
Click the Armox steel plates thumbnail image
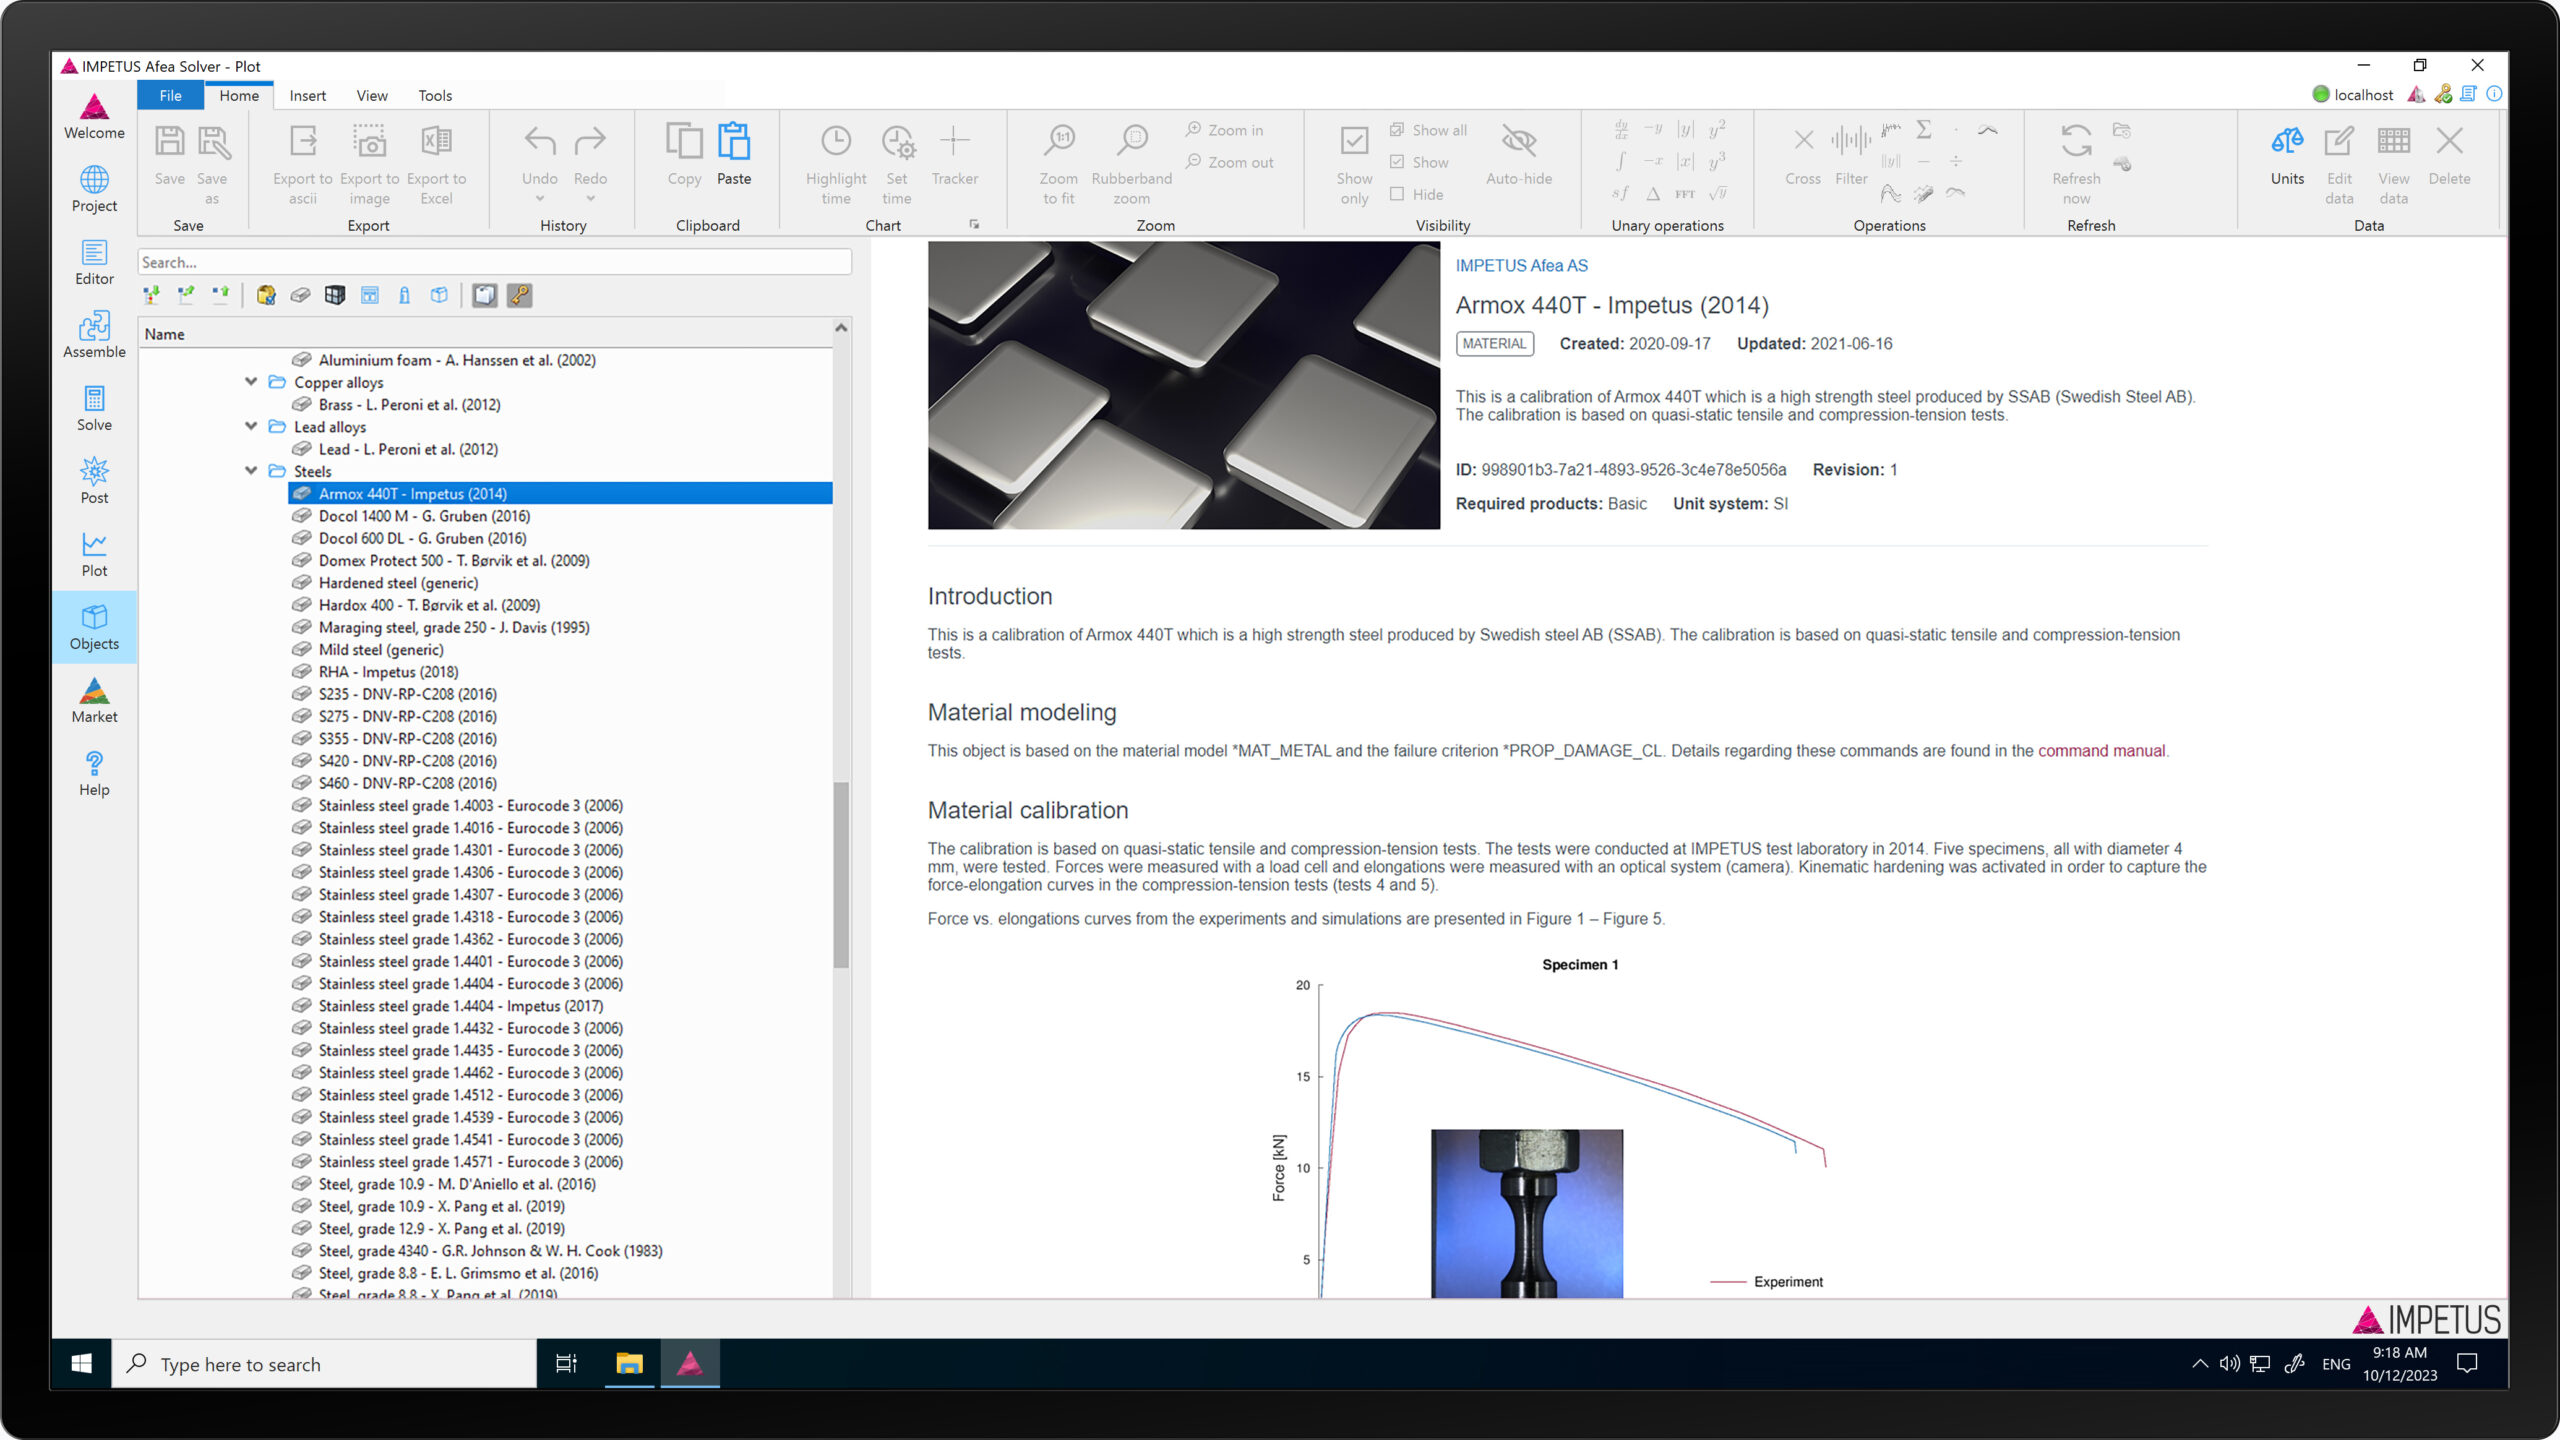point(1184,385)
